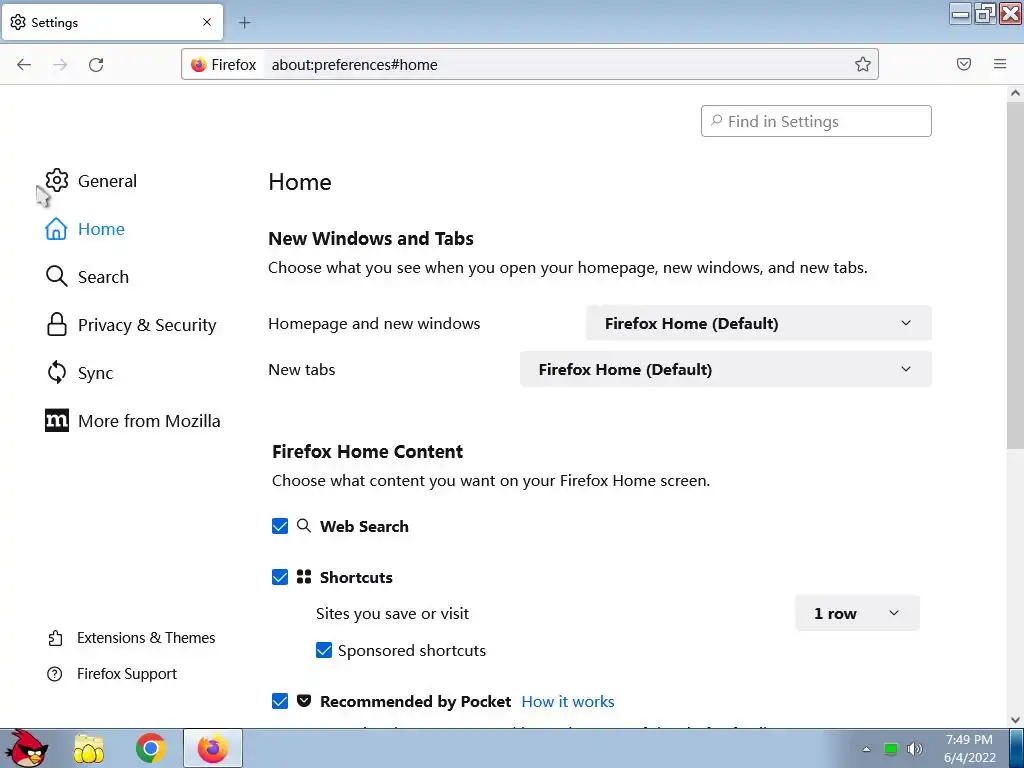Open the New tabs dropdown

tap(726, 369)
